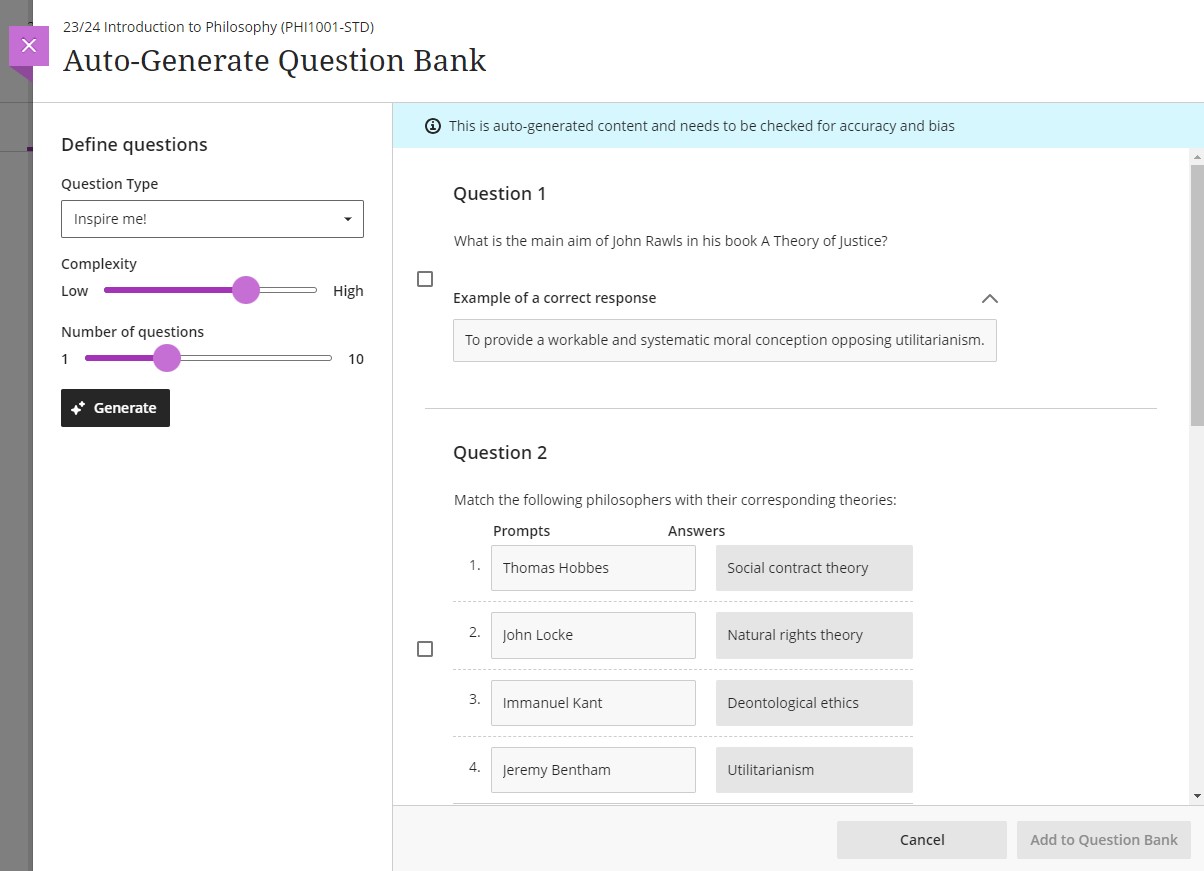Click the Thomas Hobbes prompt field
This screenshot has height=871, width=1204.
593,567
